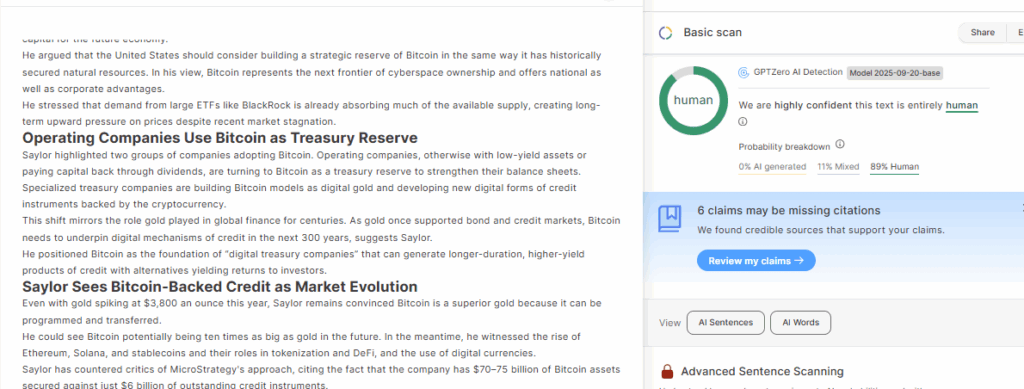The height and width of the screenshot is (389, 1024).
Task: Click the Basic scan circular logo icon
Action: coord(665,33)
